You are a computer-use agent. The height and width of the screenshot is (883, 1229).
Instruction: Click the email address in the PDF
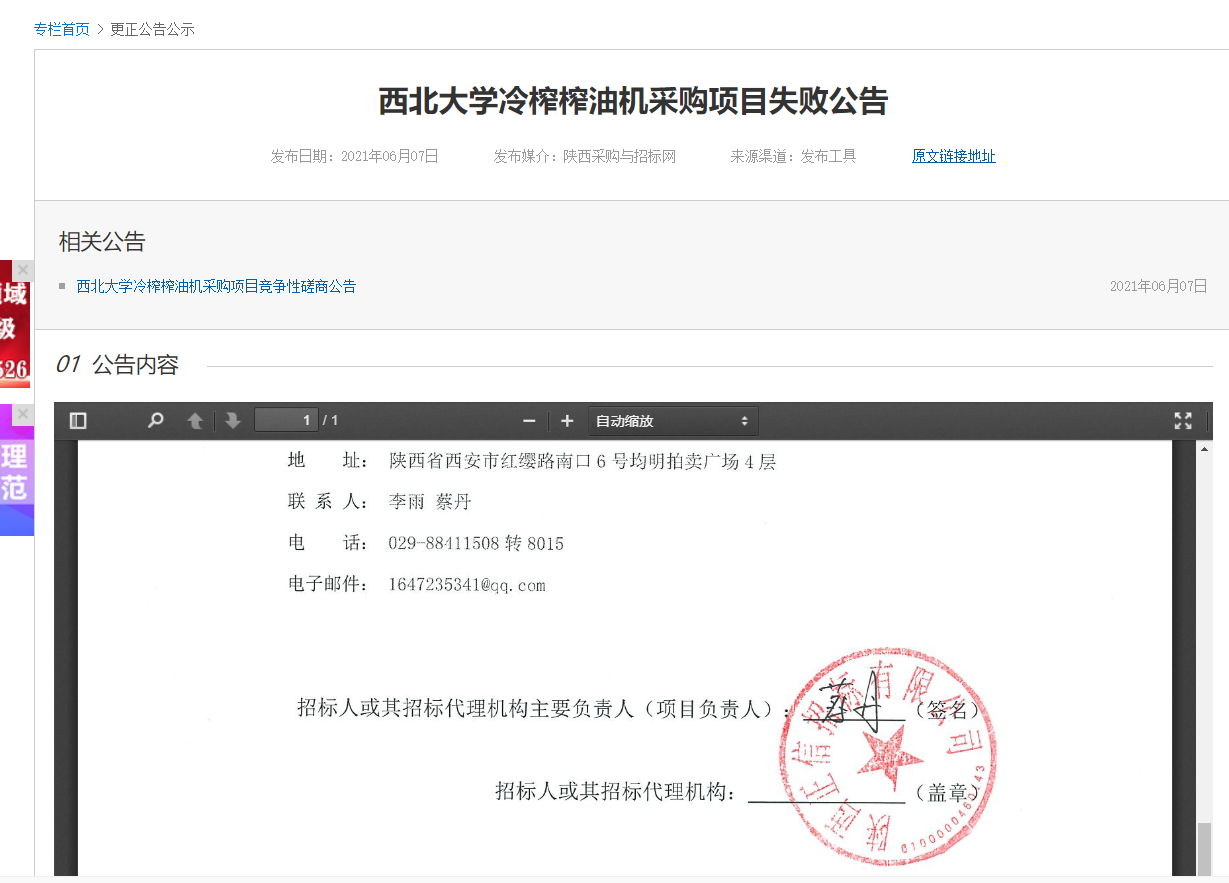(x=466, y=585)
